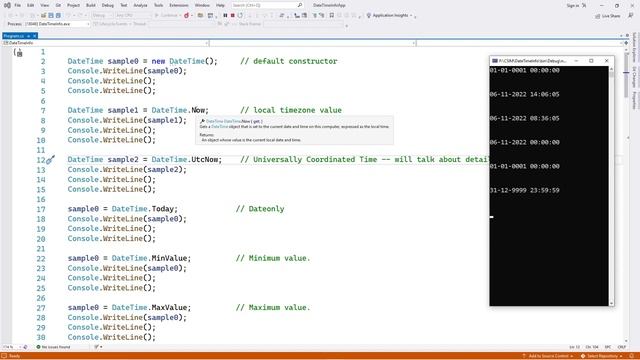This screenshot has width=640, height=360.
Task: Click the Open File toolbar icon
Action: click(43, 16)
